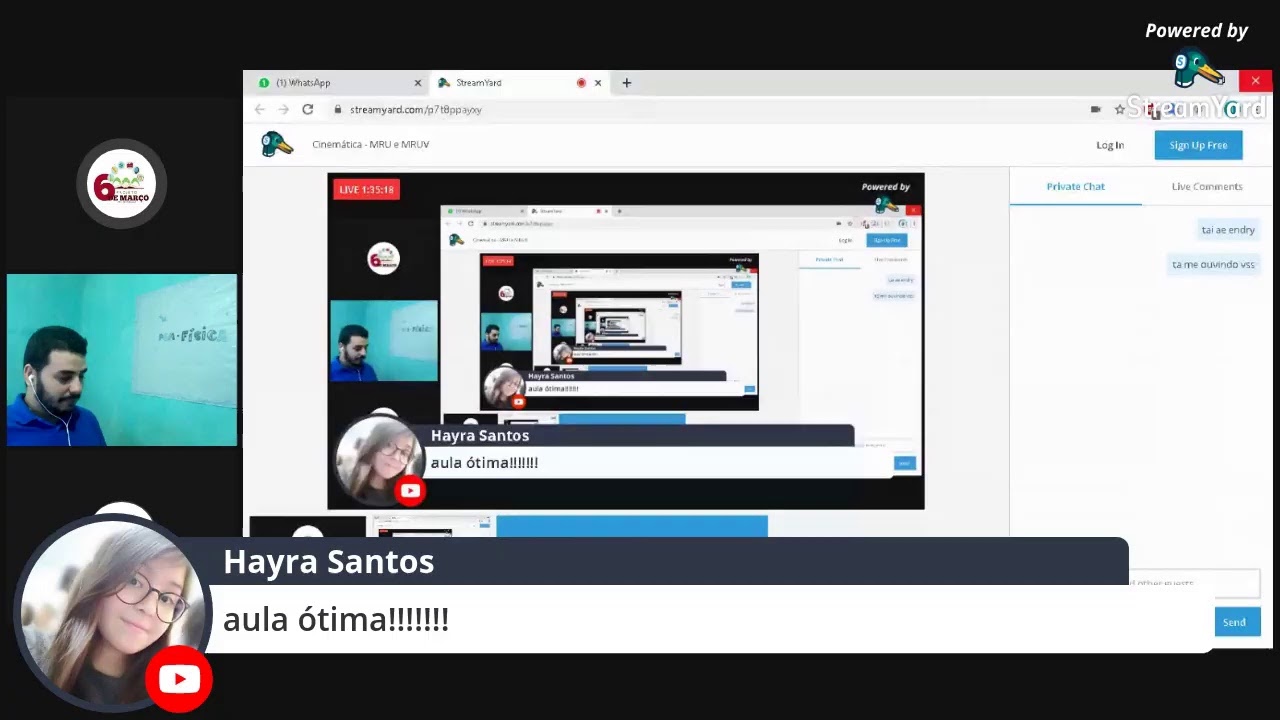This screenshot has height=720, width=1280.
Task: Close the browser window with red X
Action: click(x=1255, y=81)
